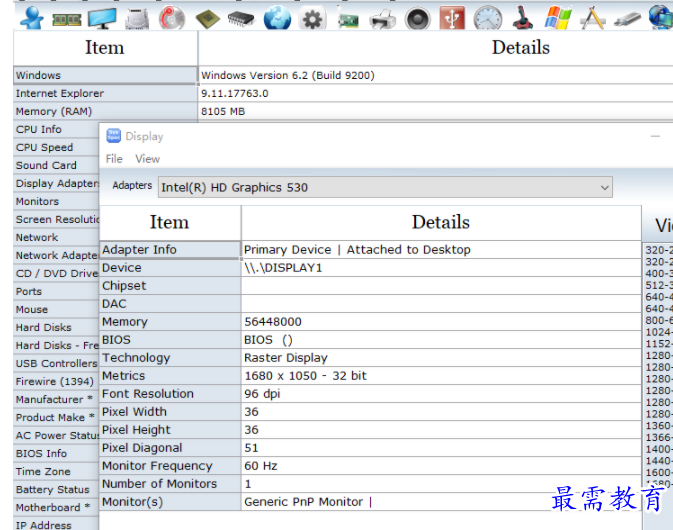Open the user account icon in the toolbar
The image size is (673, 530).
[32, 18]
